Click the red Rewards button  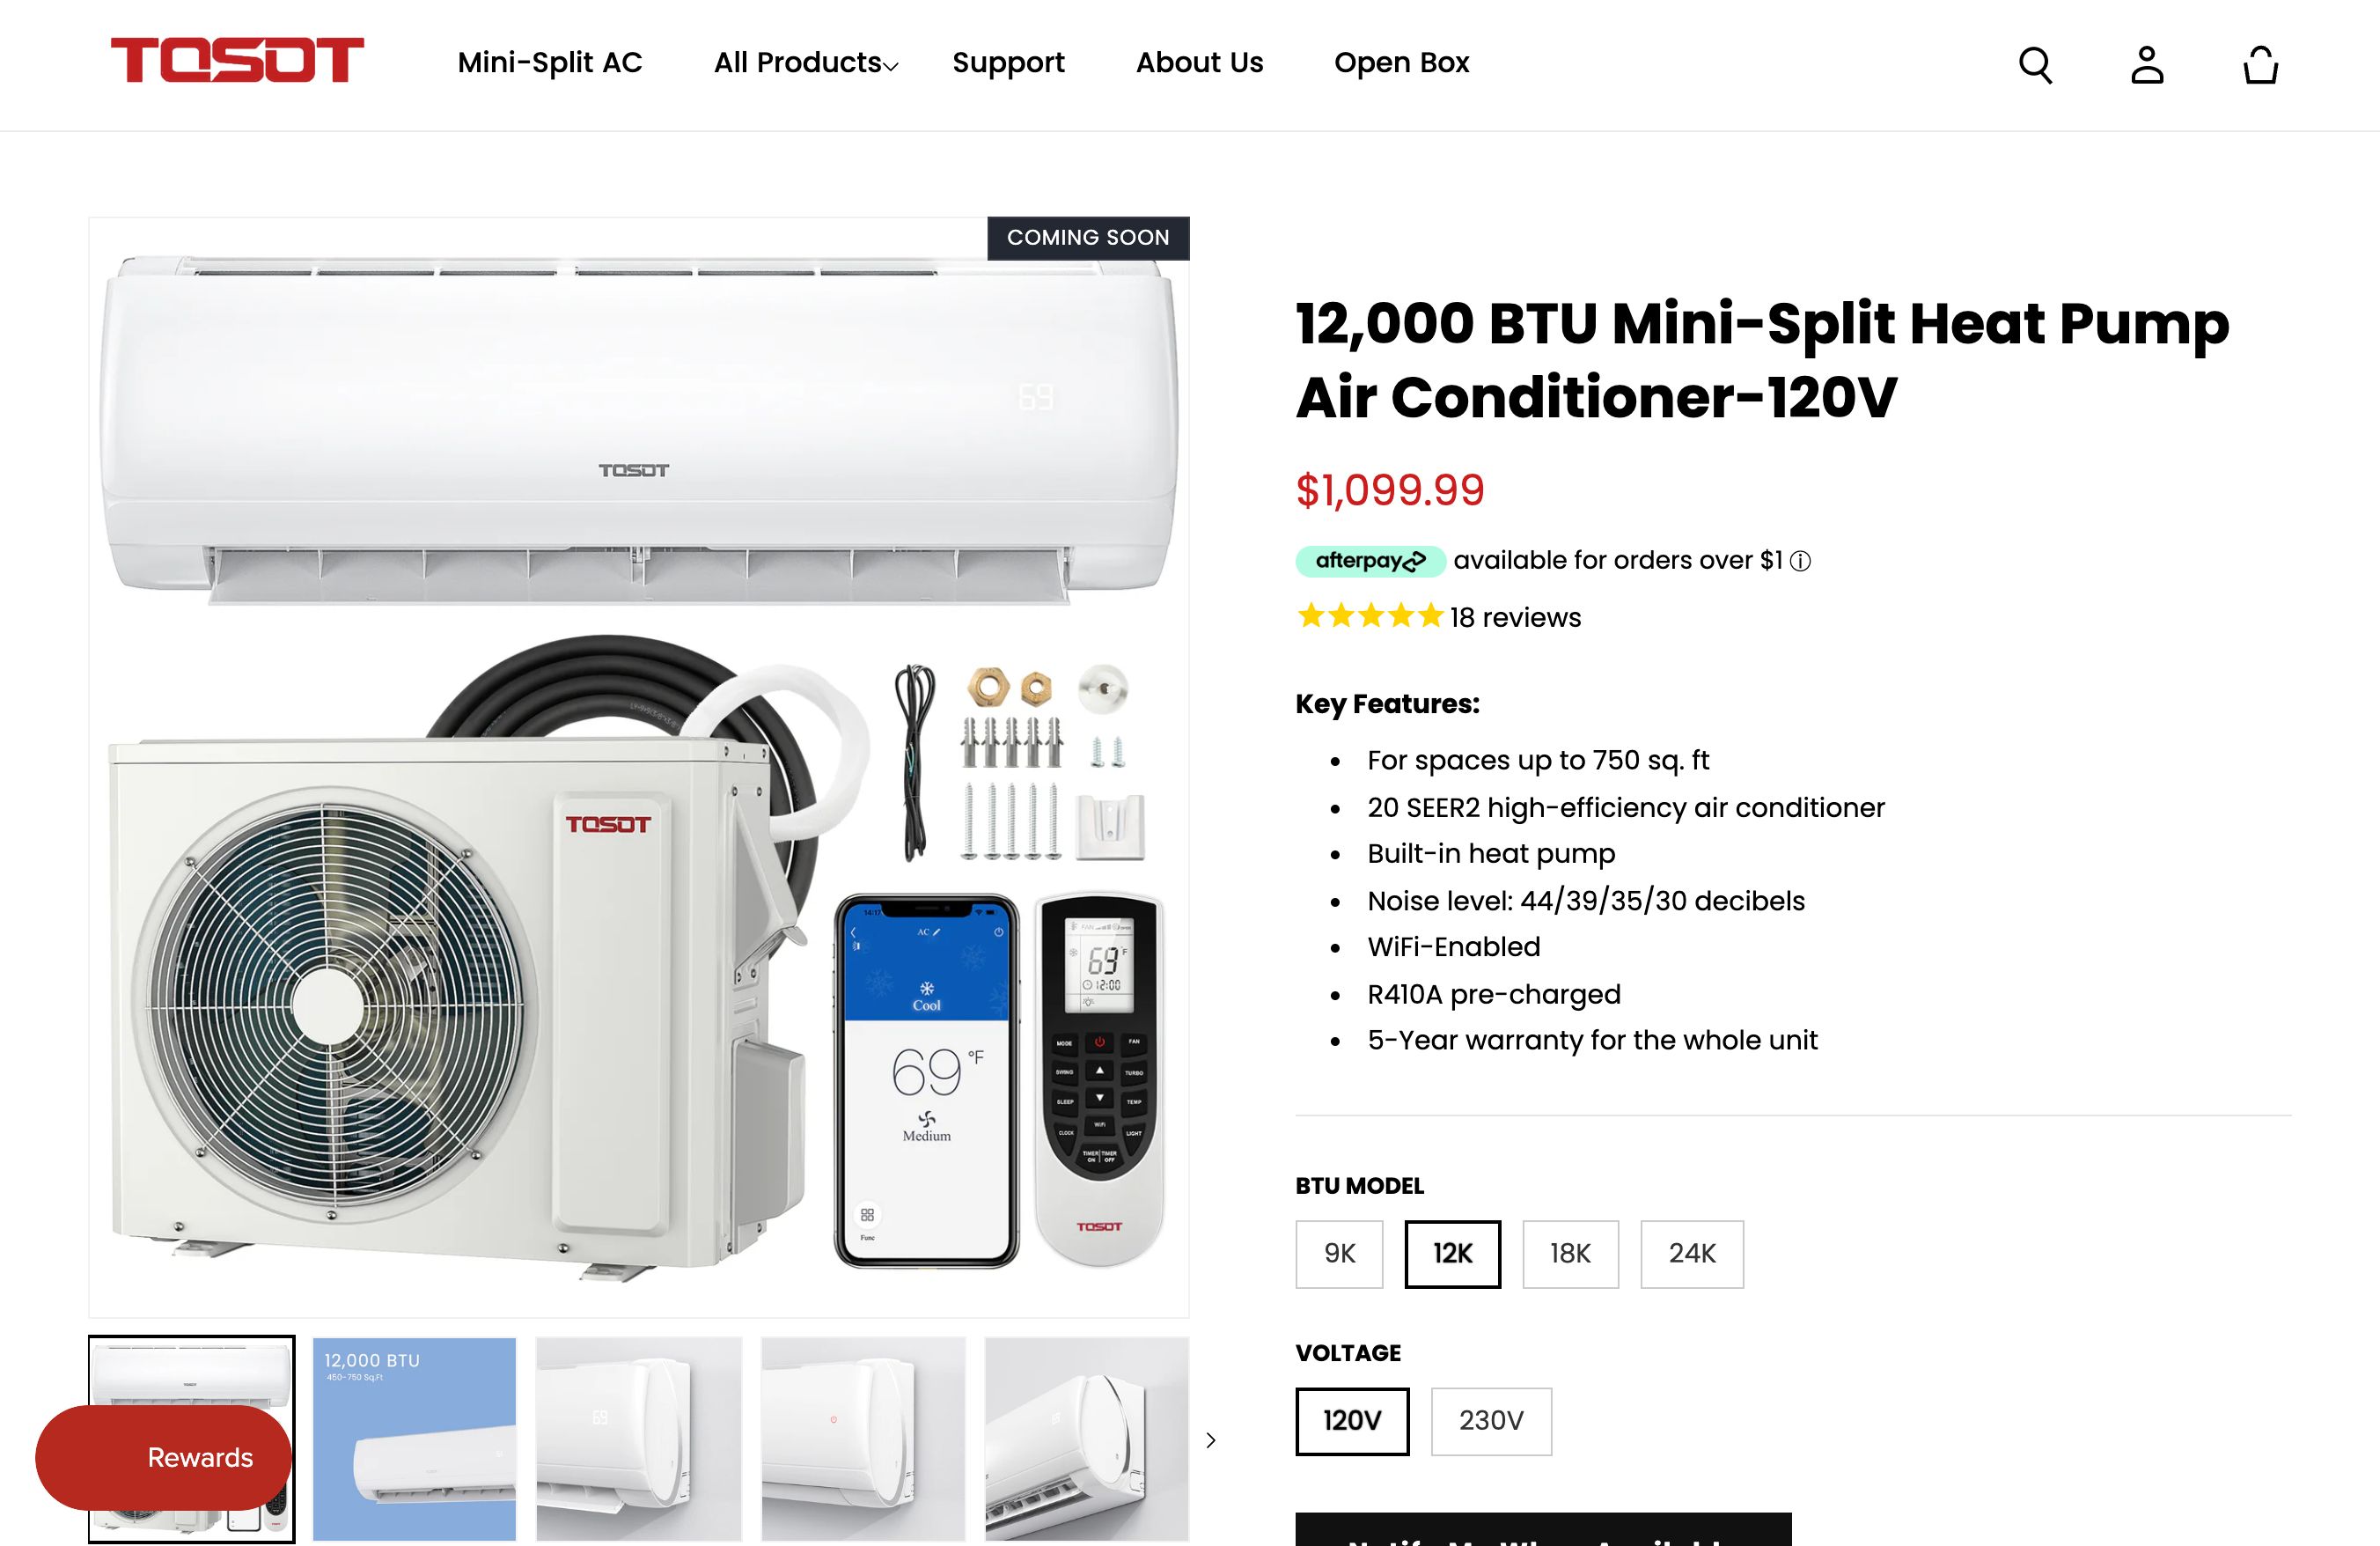[x=163, y=1457]
